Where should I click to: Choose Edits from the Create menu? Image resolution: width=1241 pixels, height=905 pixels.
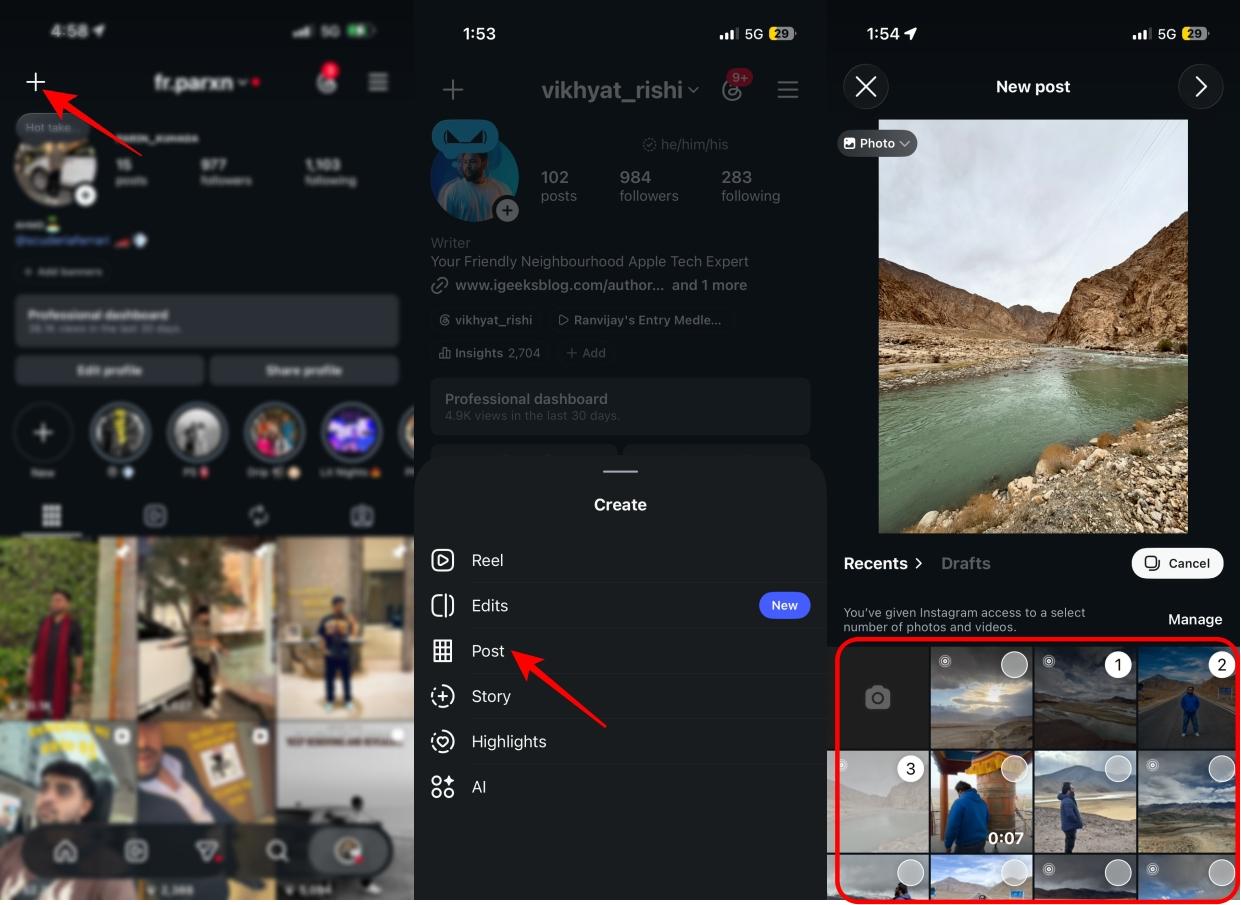point(620,605)
